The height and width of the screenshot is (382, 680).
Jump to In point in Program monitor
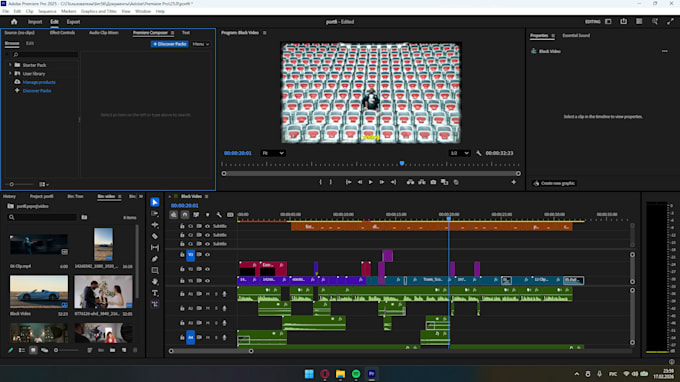click(x=348, y=182)
